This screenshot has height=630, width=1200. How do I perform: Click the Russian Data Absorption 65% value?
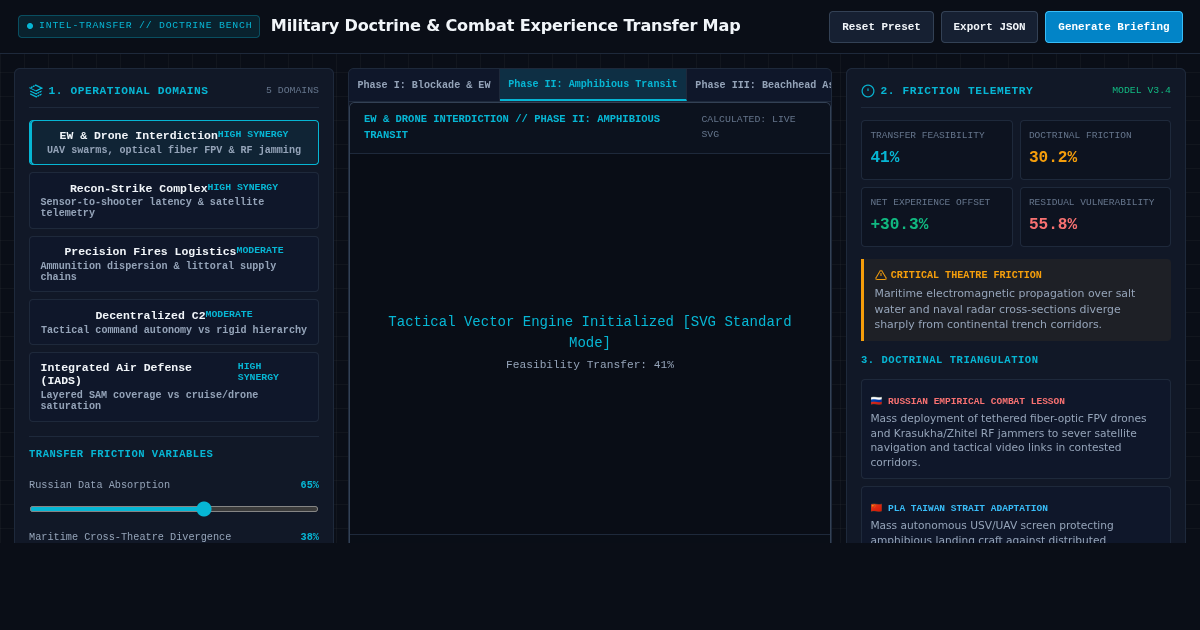click(x=310, y=485)
